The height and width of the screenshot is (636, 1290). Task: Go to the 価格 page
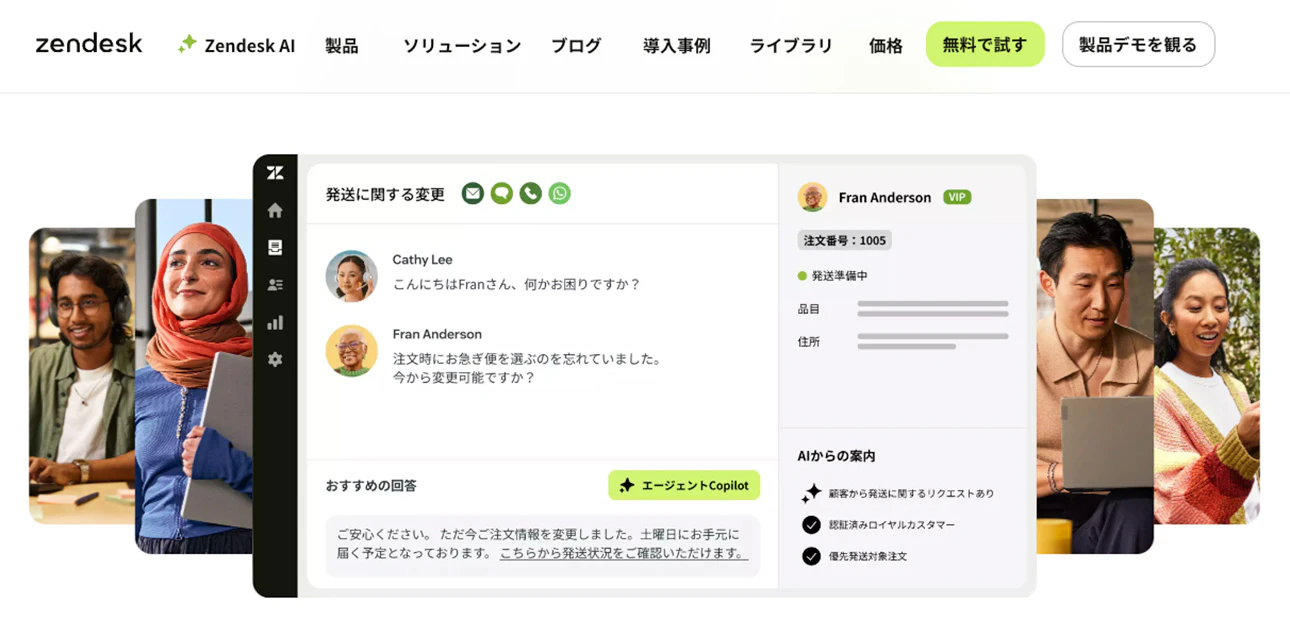(886, 45)
